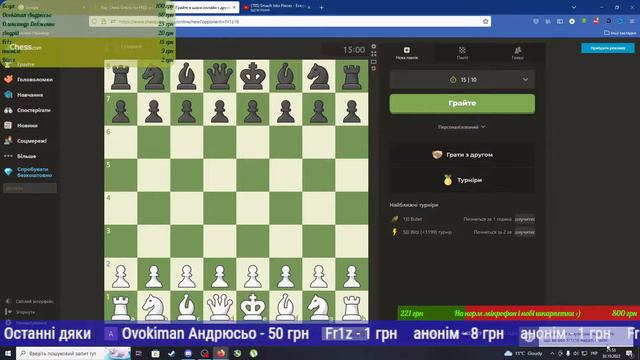This screenshot has height=360, width=640.
Task: Open new browser tab with plus
Action: pos(321,7)
